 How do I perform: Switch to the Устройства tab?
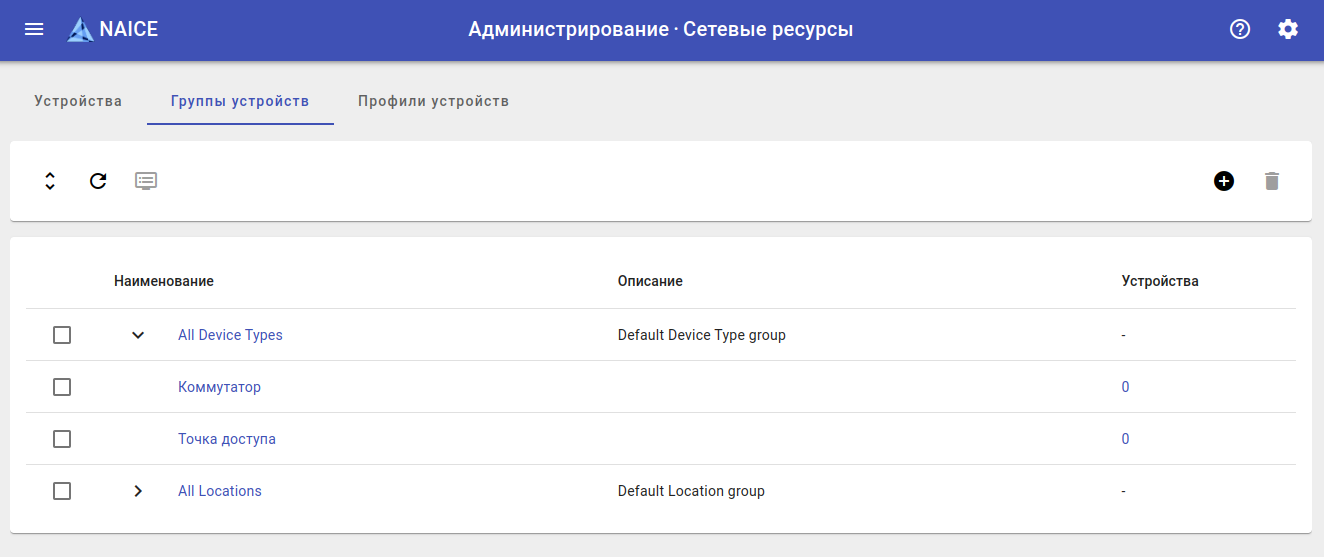[78, 101]
